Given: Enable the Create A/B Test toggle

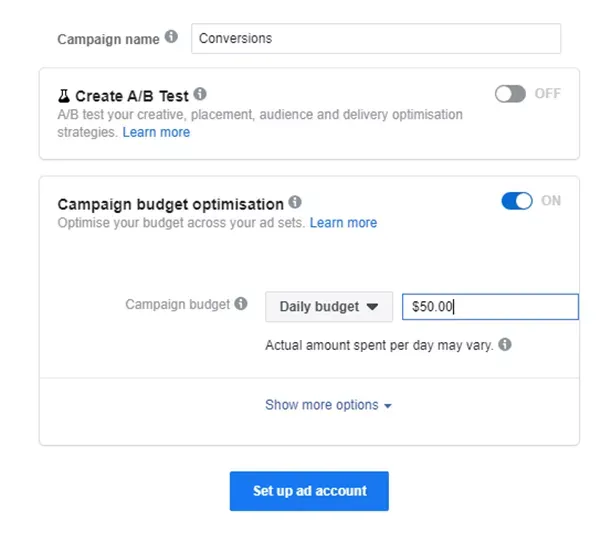Looking at the screenshot, I should [x=510, y=94].
